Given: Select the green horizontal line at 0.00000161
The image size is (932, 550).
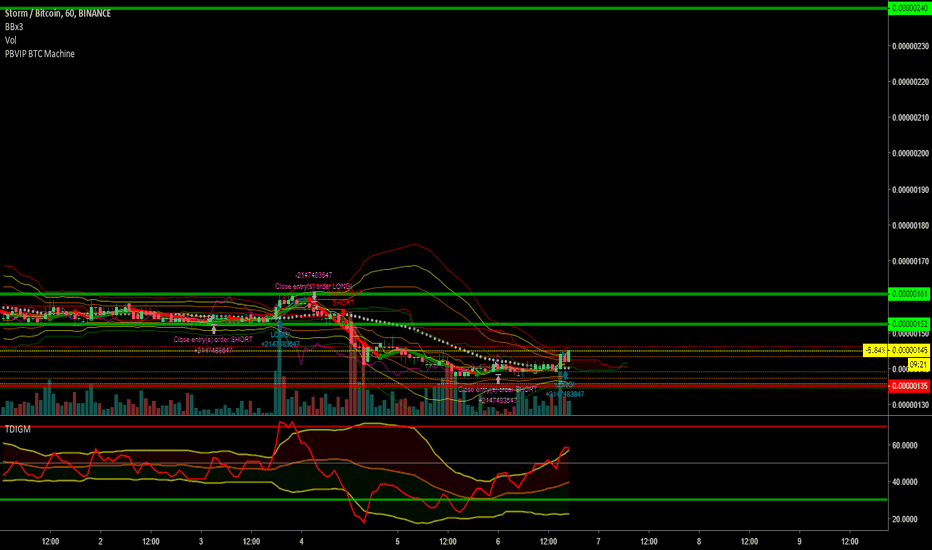Looking at the screenshot, I should coord(443,294).
